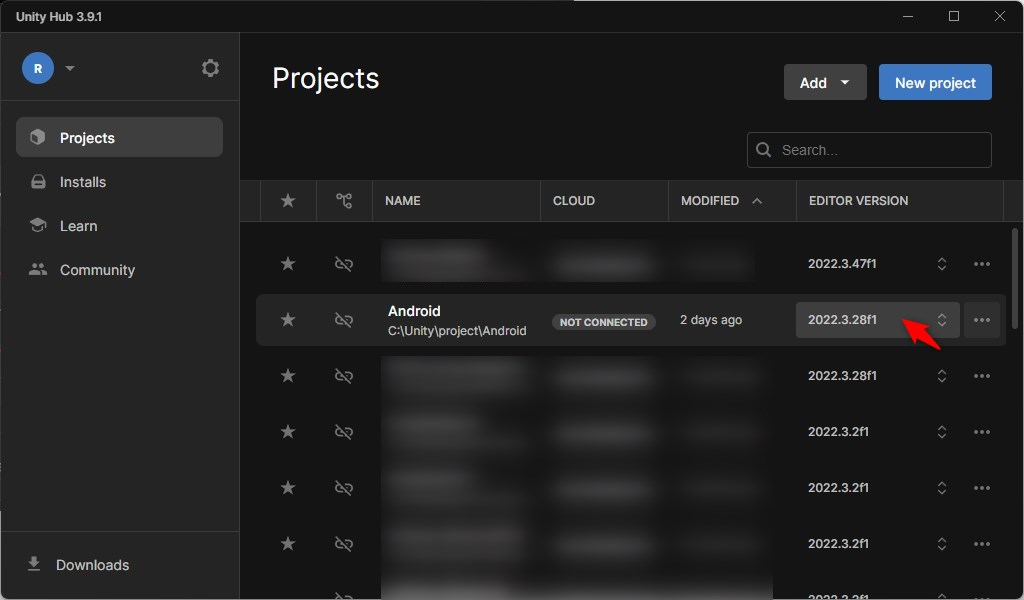Change editor version 2022.3.28f1 for Android

[x=877, y=320]
